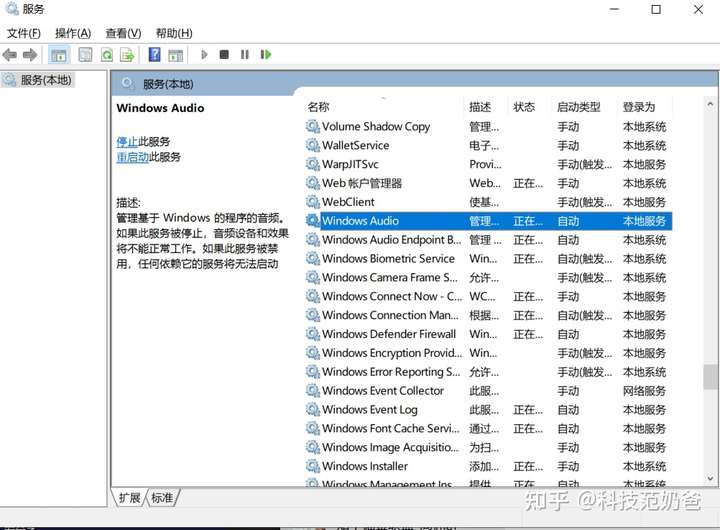Click the 重启动 link to restart service
Screen dimensions: 720x530
coord(133,157)
